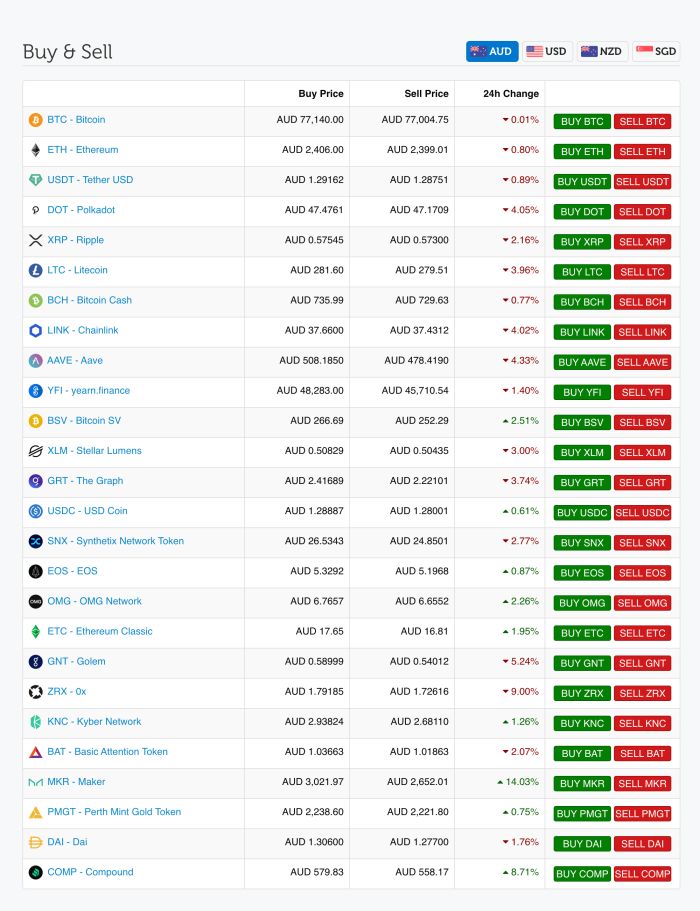Click the Synthetix Network icon
This screenshot has width=700, height=911.
[x=35, y=541]
